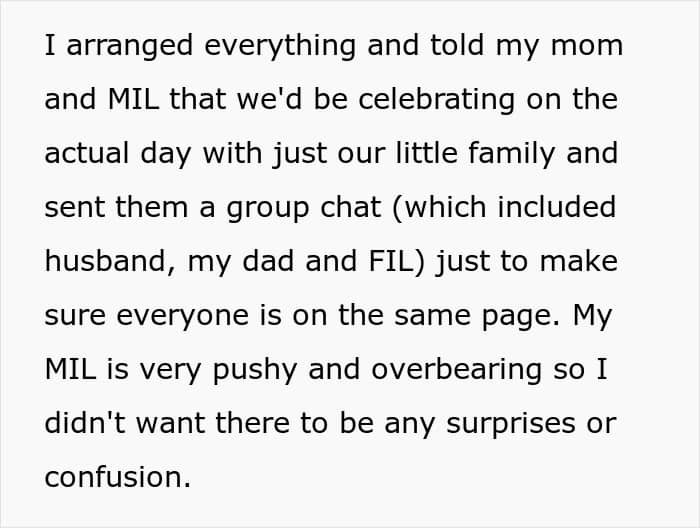
Task: Select the word "mom" in the paragraph
Action: click(x=587, y=46)
